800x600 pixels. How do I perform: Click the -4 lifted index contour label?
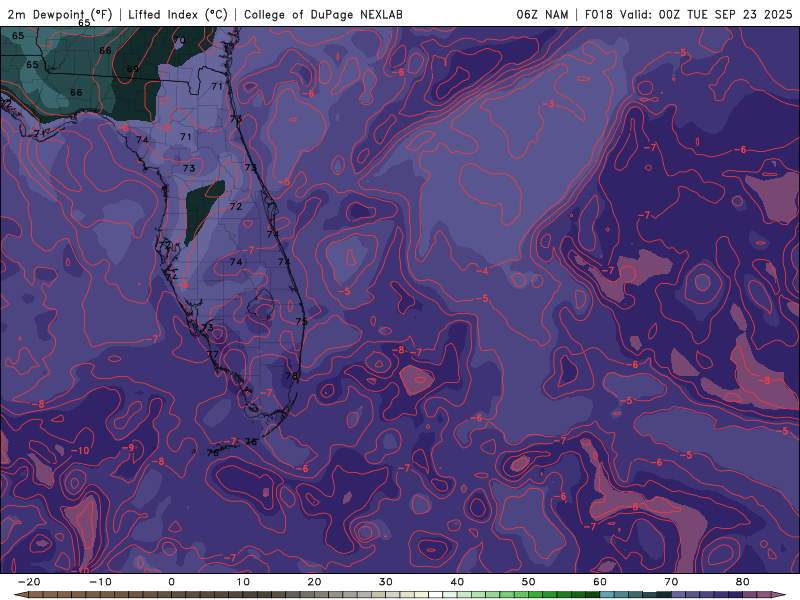pyautogui.click(x=482, y=270)
